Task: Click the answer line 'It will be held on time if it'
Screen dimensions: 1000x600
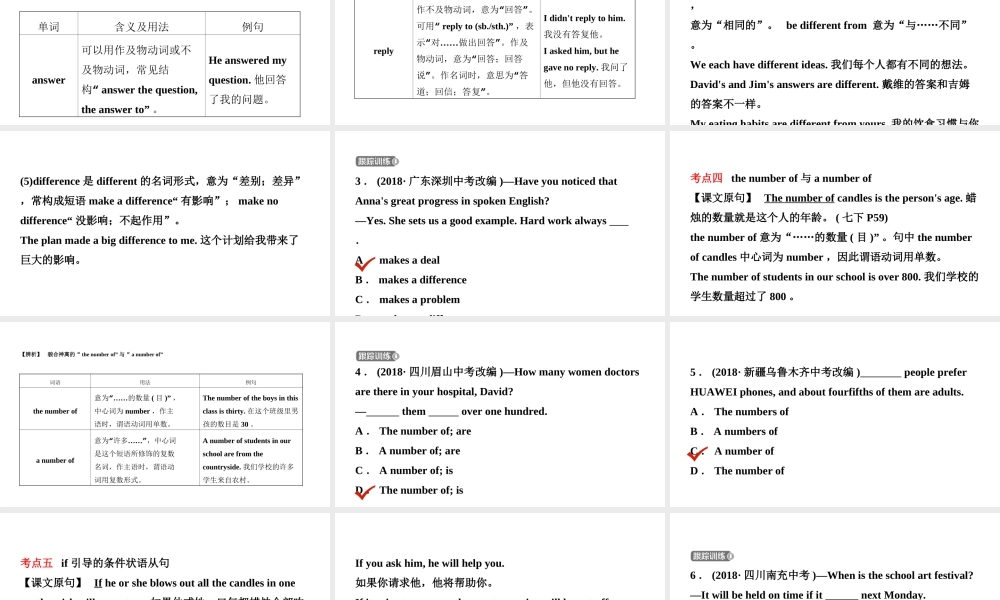Action: click(x=756, y=595)
